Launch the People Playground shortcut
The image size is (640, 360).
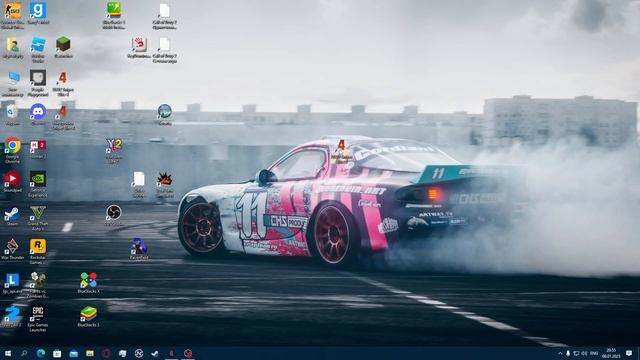38,78
